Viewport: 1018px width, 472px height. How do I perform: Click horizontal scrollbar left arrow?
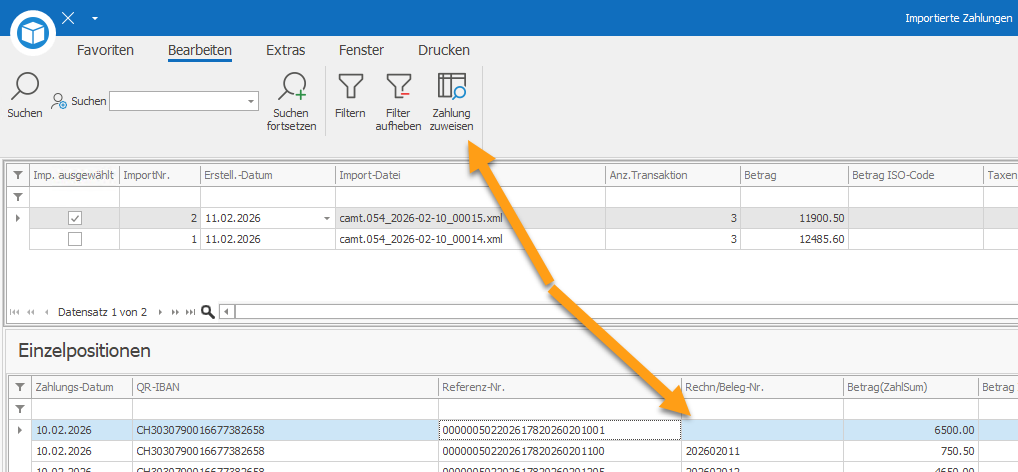coord(227,312)
